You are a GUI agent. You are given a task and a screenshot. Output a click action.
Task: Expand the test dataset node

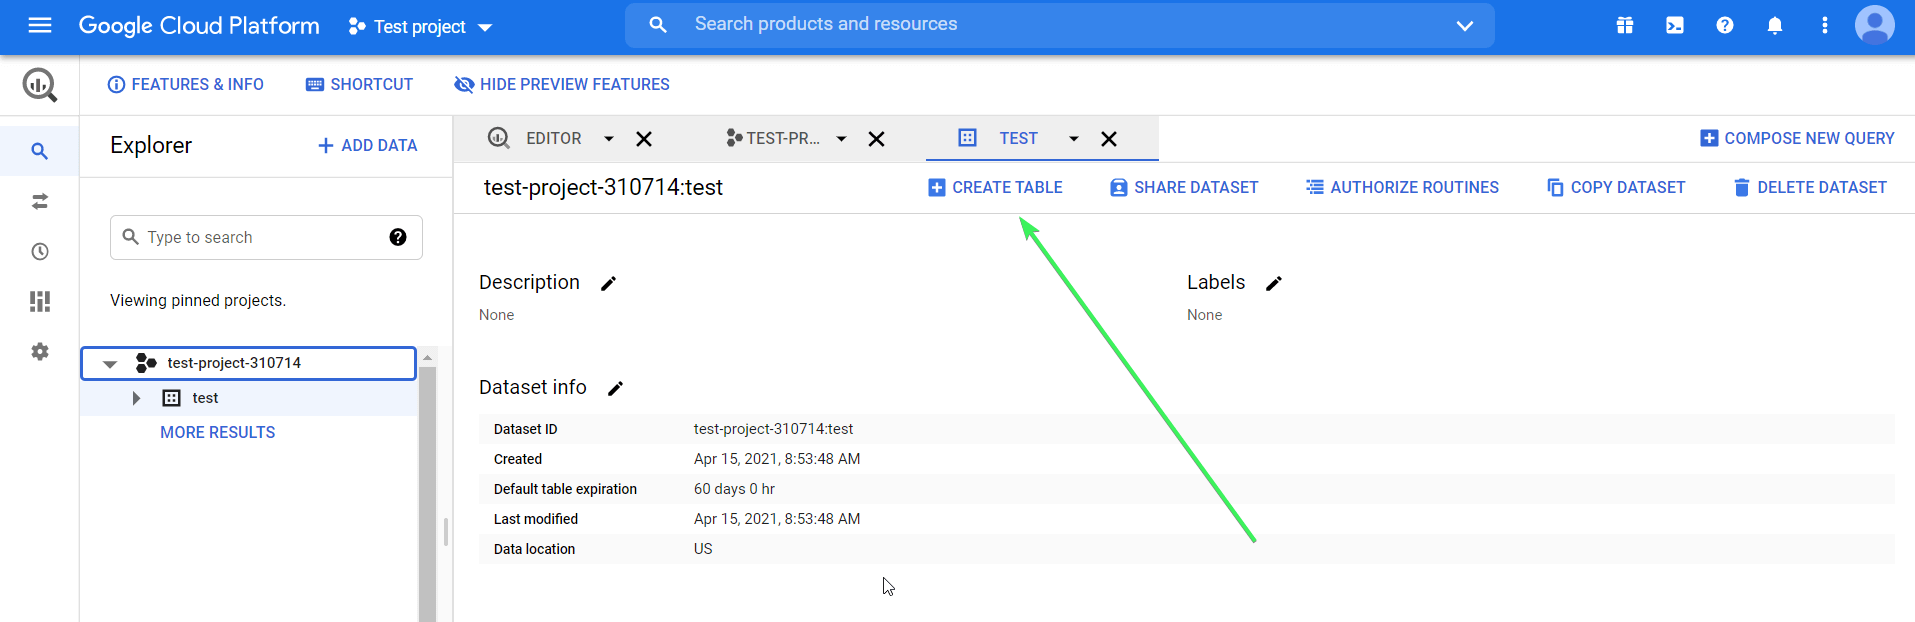(137, 398)
